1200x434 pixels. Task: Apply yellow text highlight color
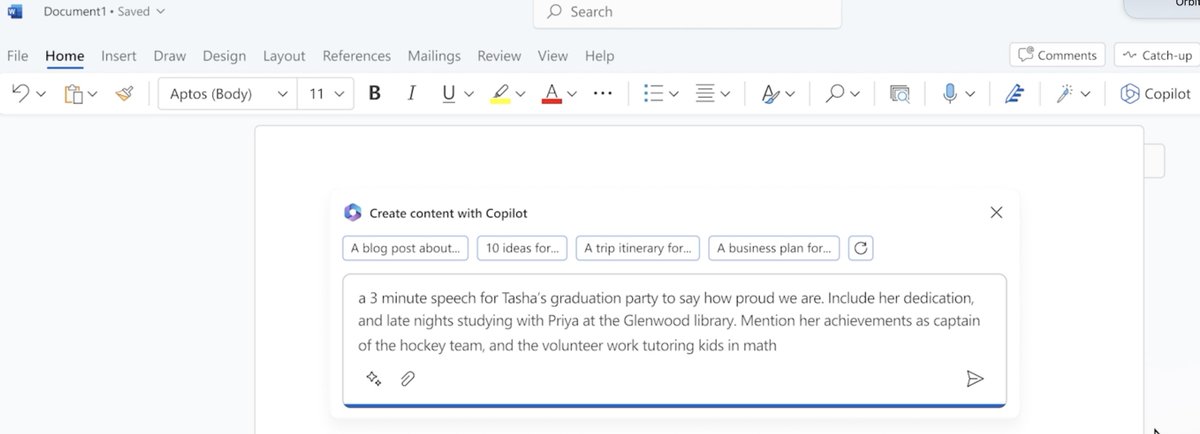[x=500, y=94]
